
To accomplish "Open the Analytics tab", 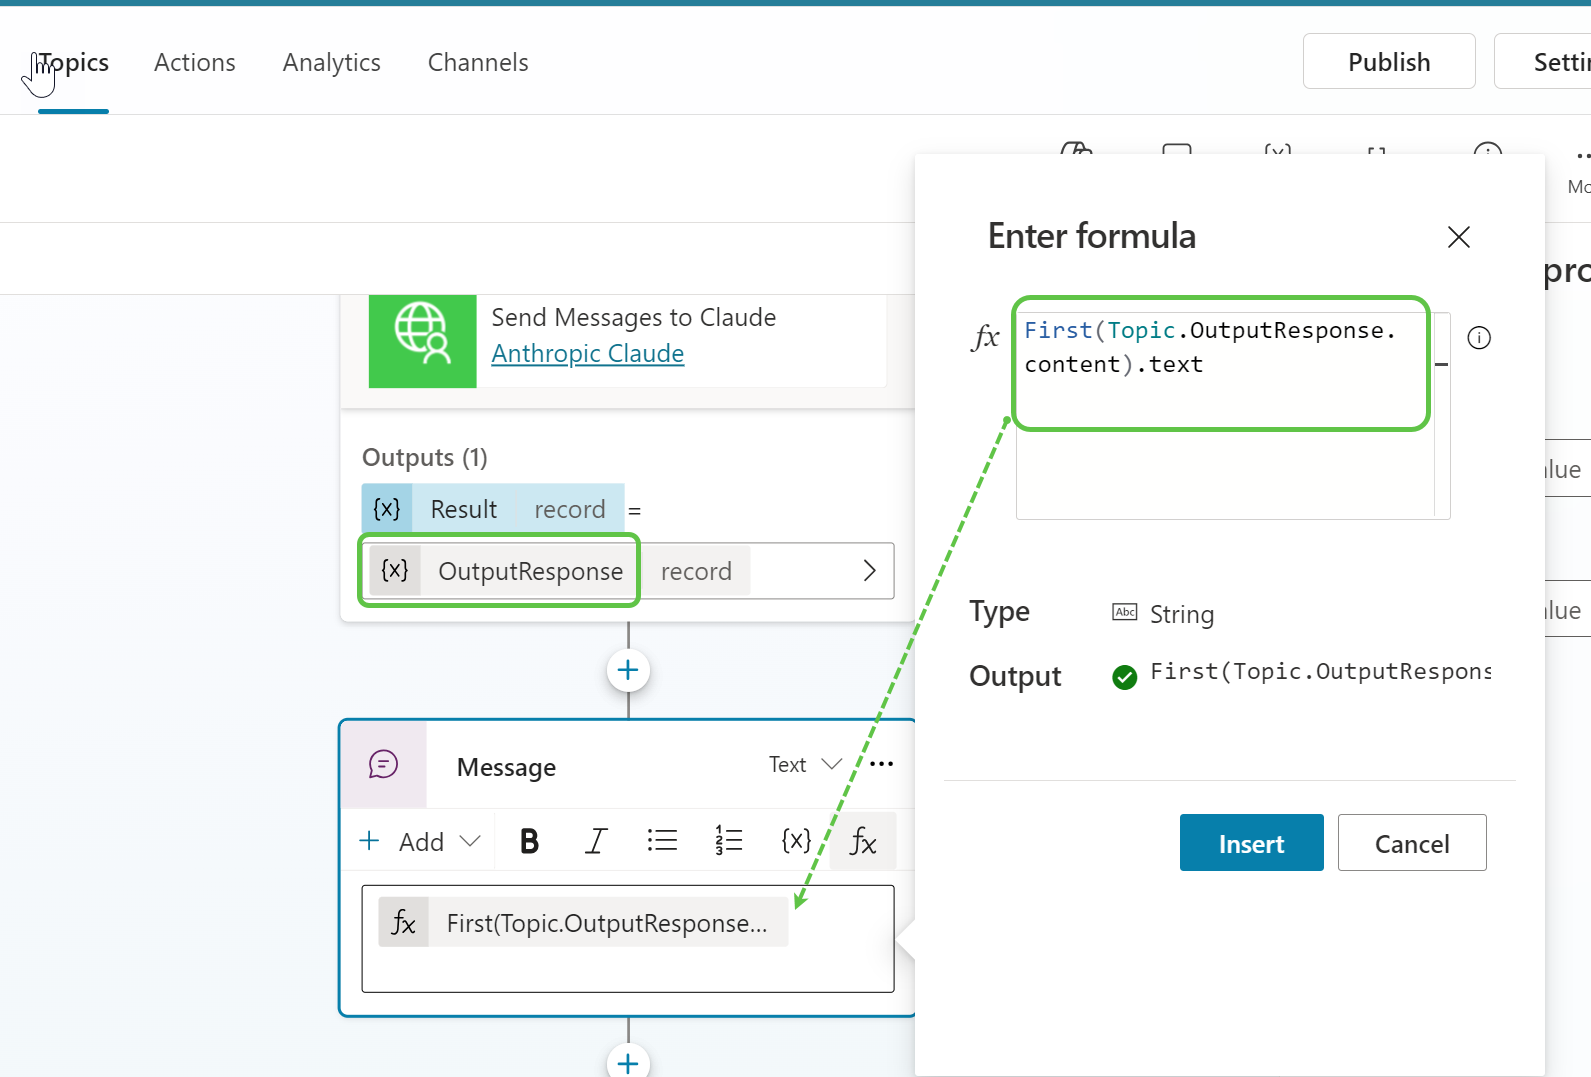I will point(331,63).
